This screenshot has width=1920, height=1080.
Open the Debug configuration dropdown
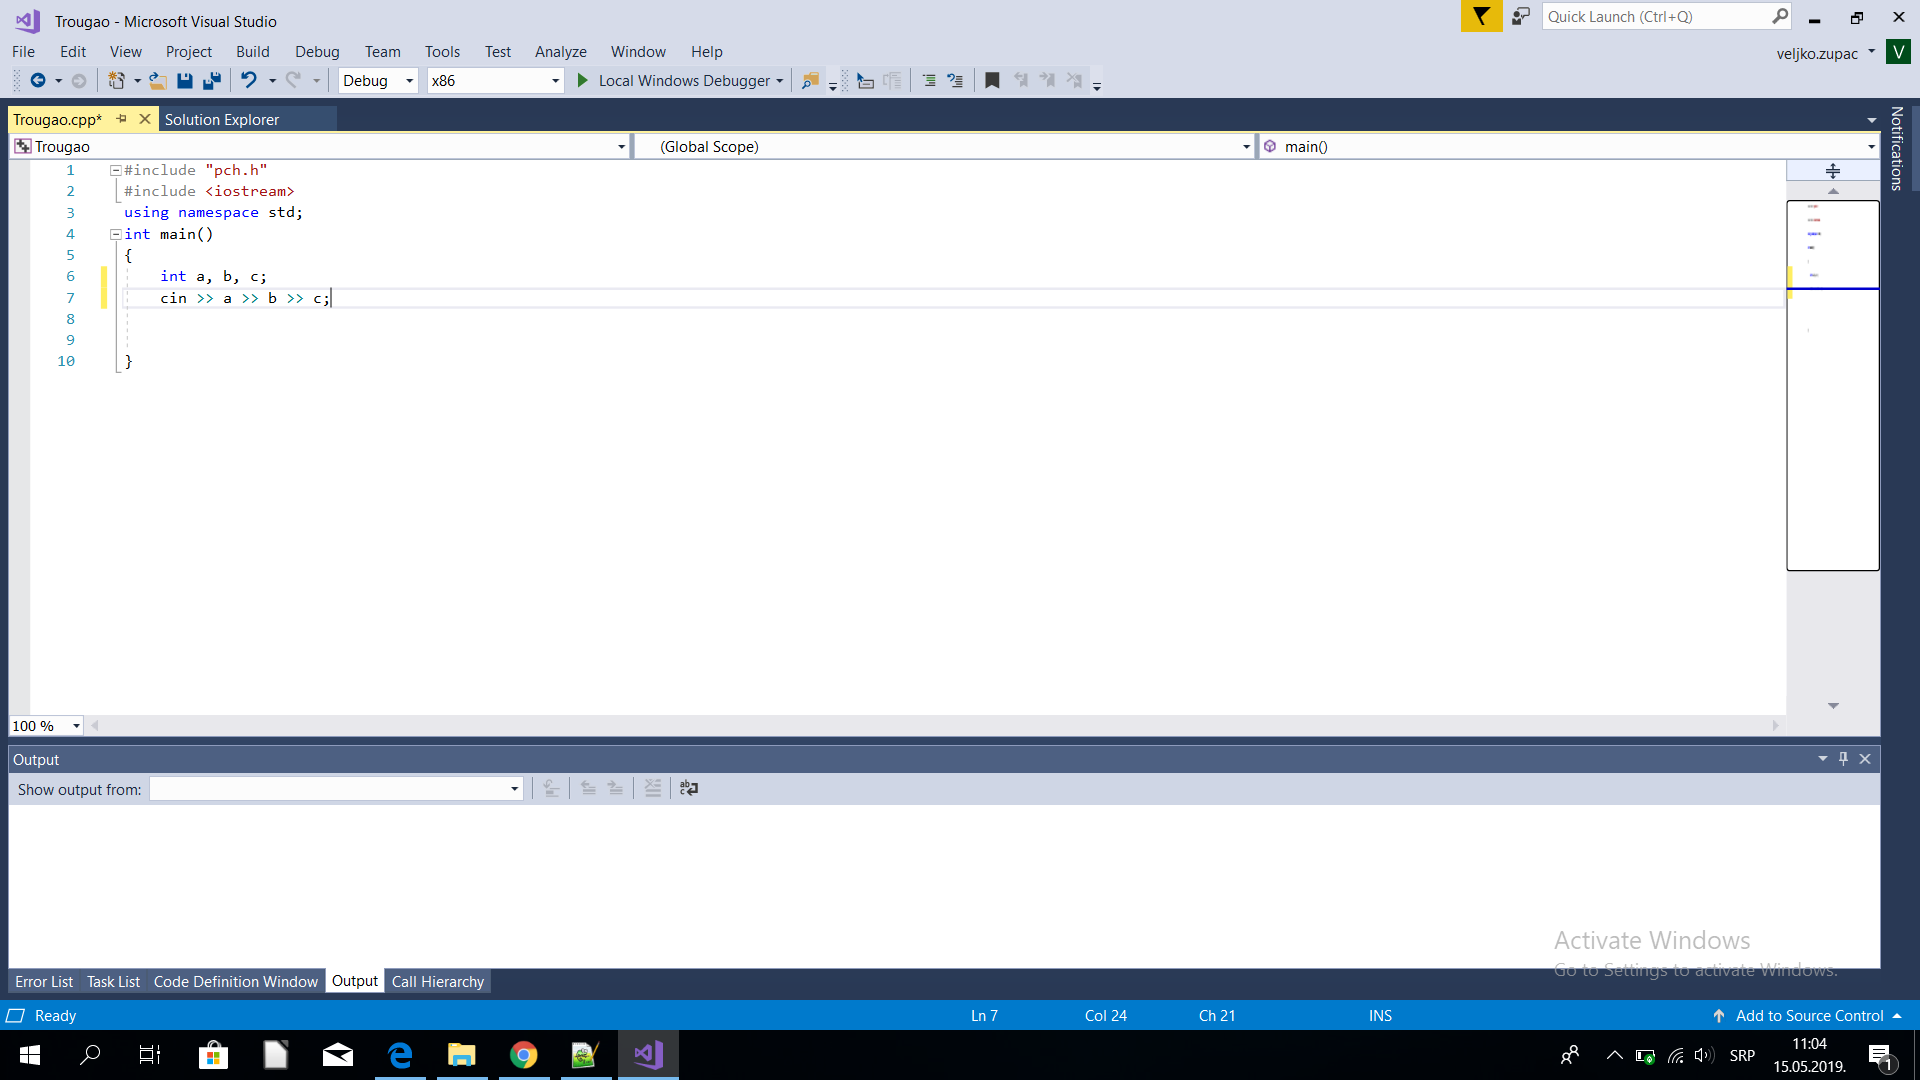(378, 81)
